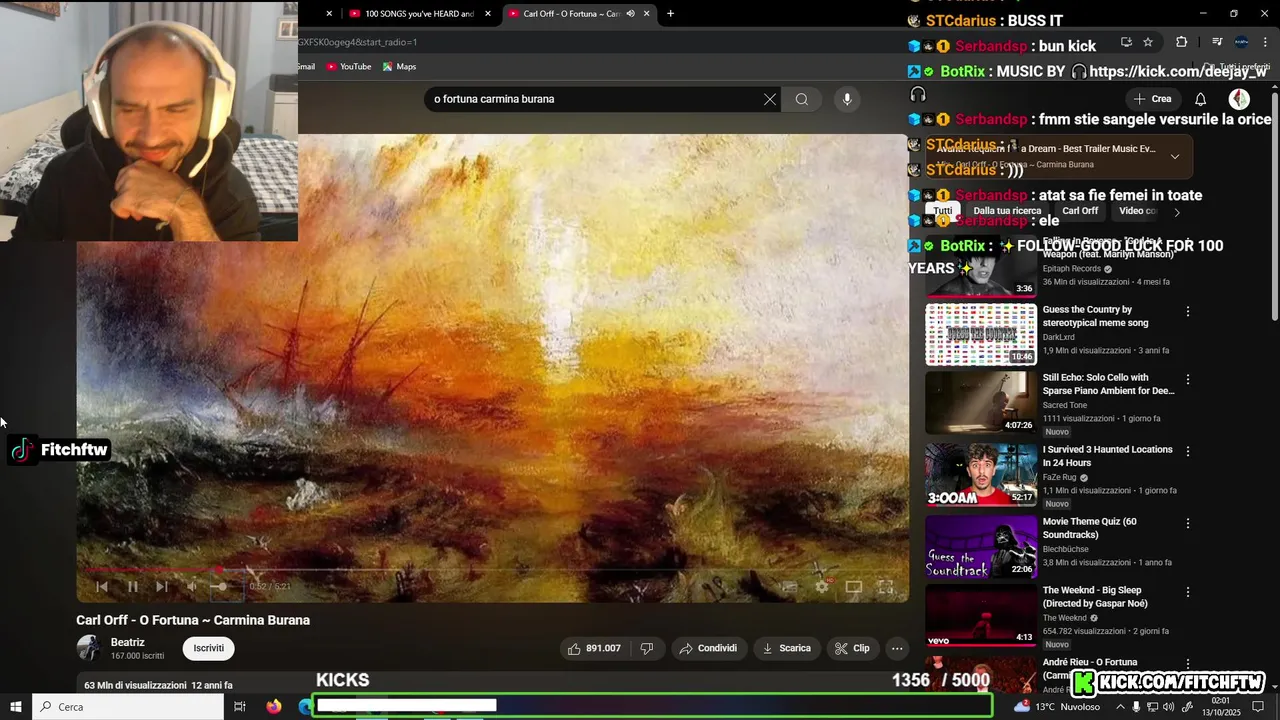The width and height of the screenshot is (1280, 720).
Task: Close the 100 SONGS browser tab
Action: point(488,14)
